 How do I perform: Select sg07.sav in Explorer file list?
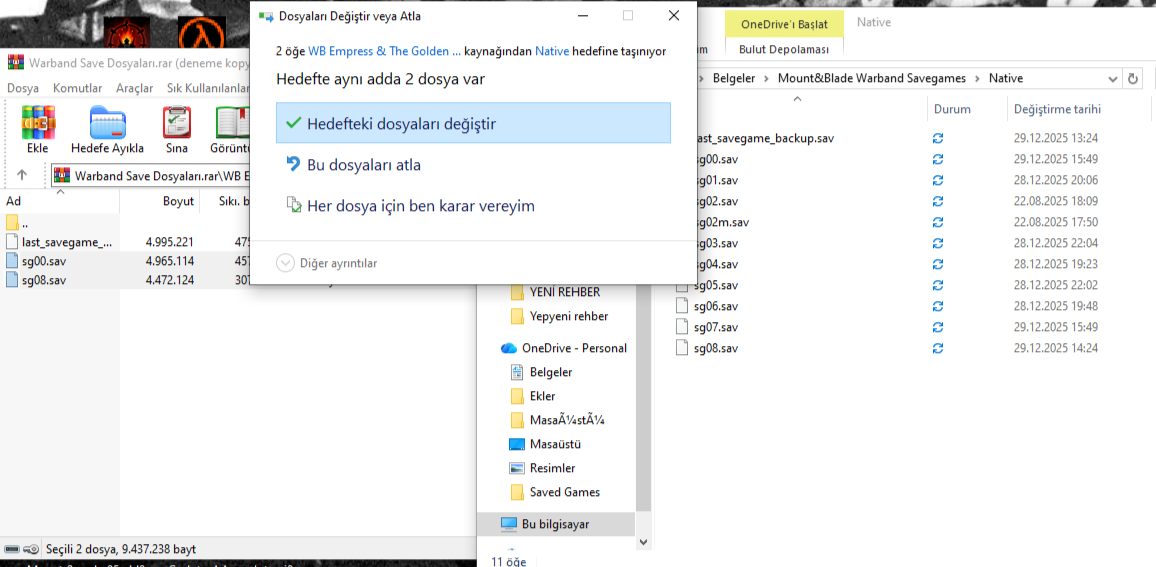[x=706, y=327]
